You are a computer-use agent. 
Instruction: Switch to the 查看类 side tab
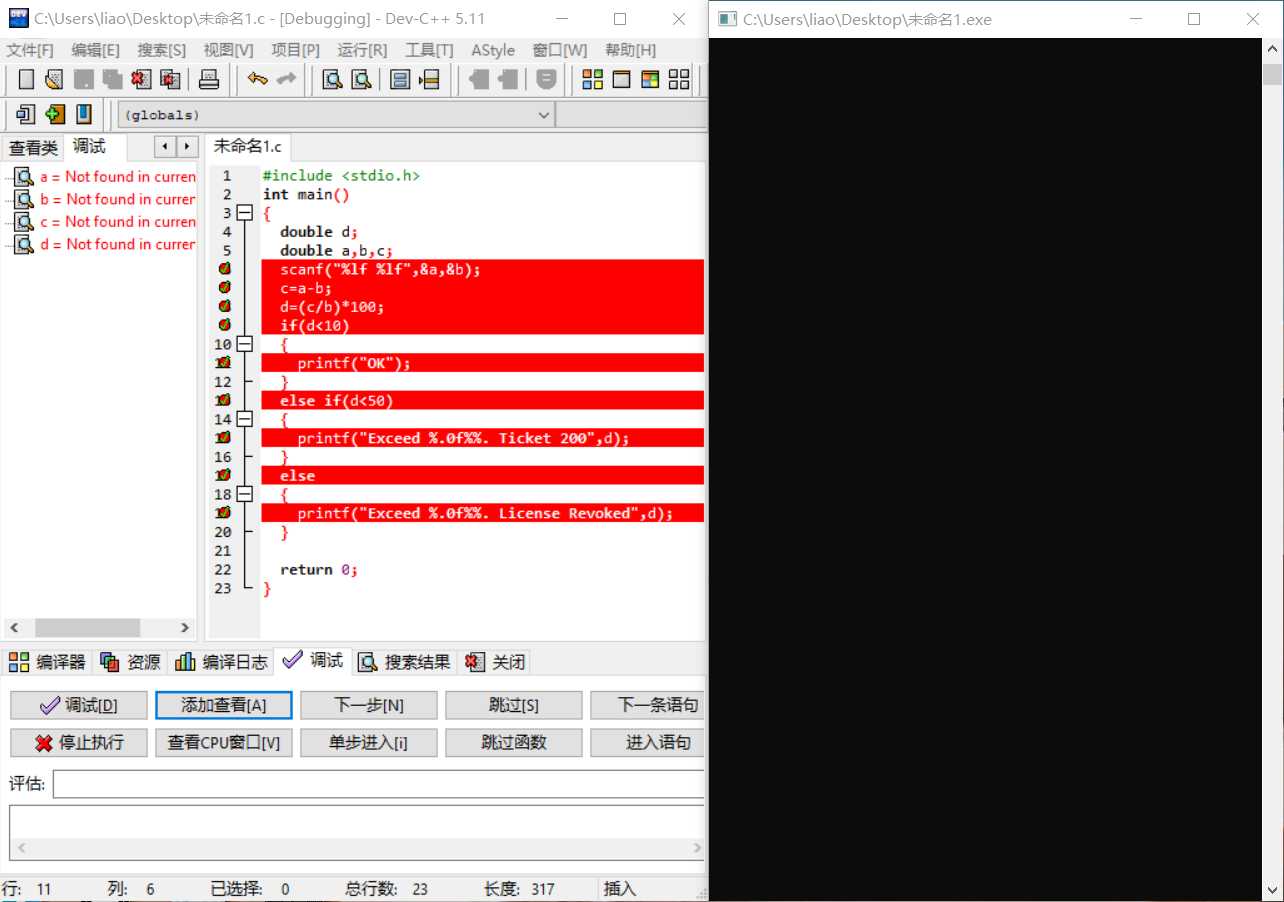pos(33,148)
